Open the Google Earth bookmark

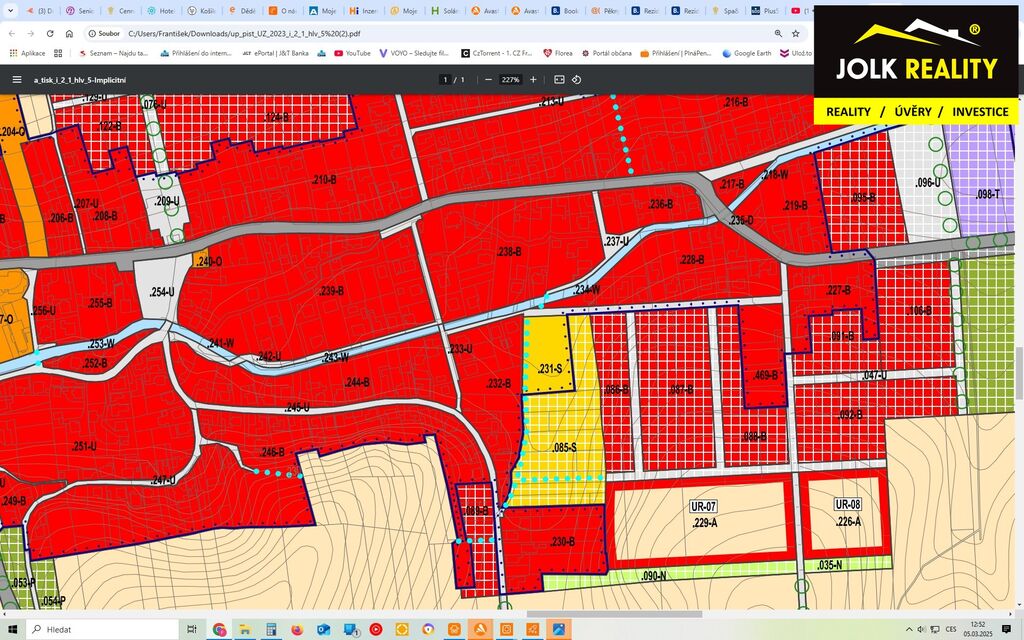[752, 53]
